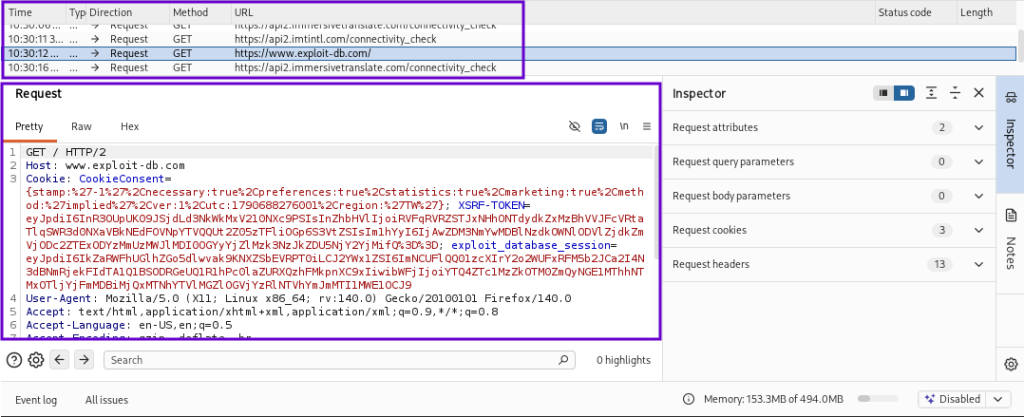Select the 10:30:16 immersivetranslate request row
The width and height of the screenshot is (1024, 417).
(509, 68)
